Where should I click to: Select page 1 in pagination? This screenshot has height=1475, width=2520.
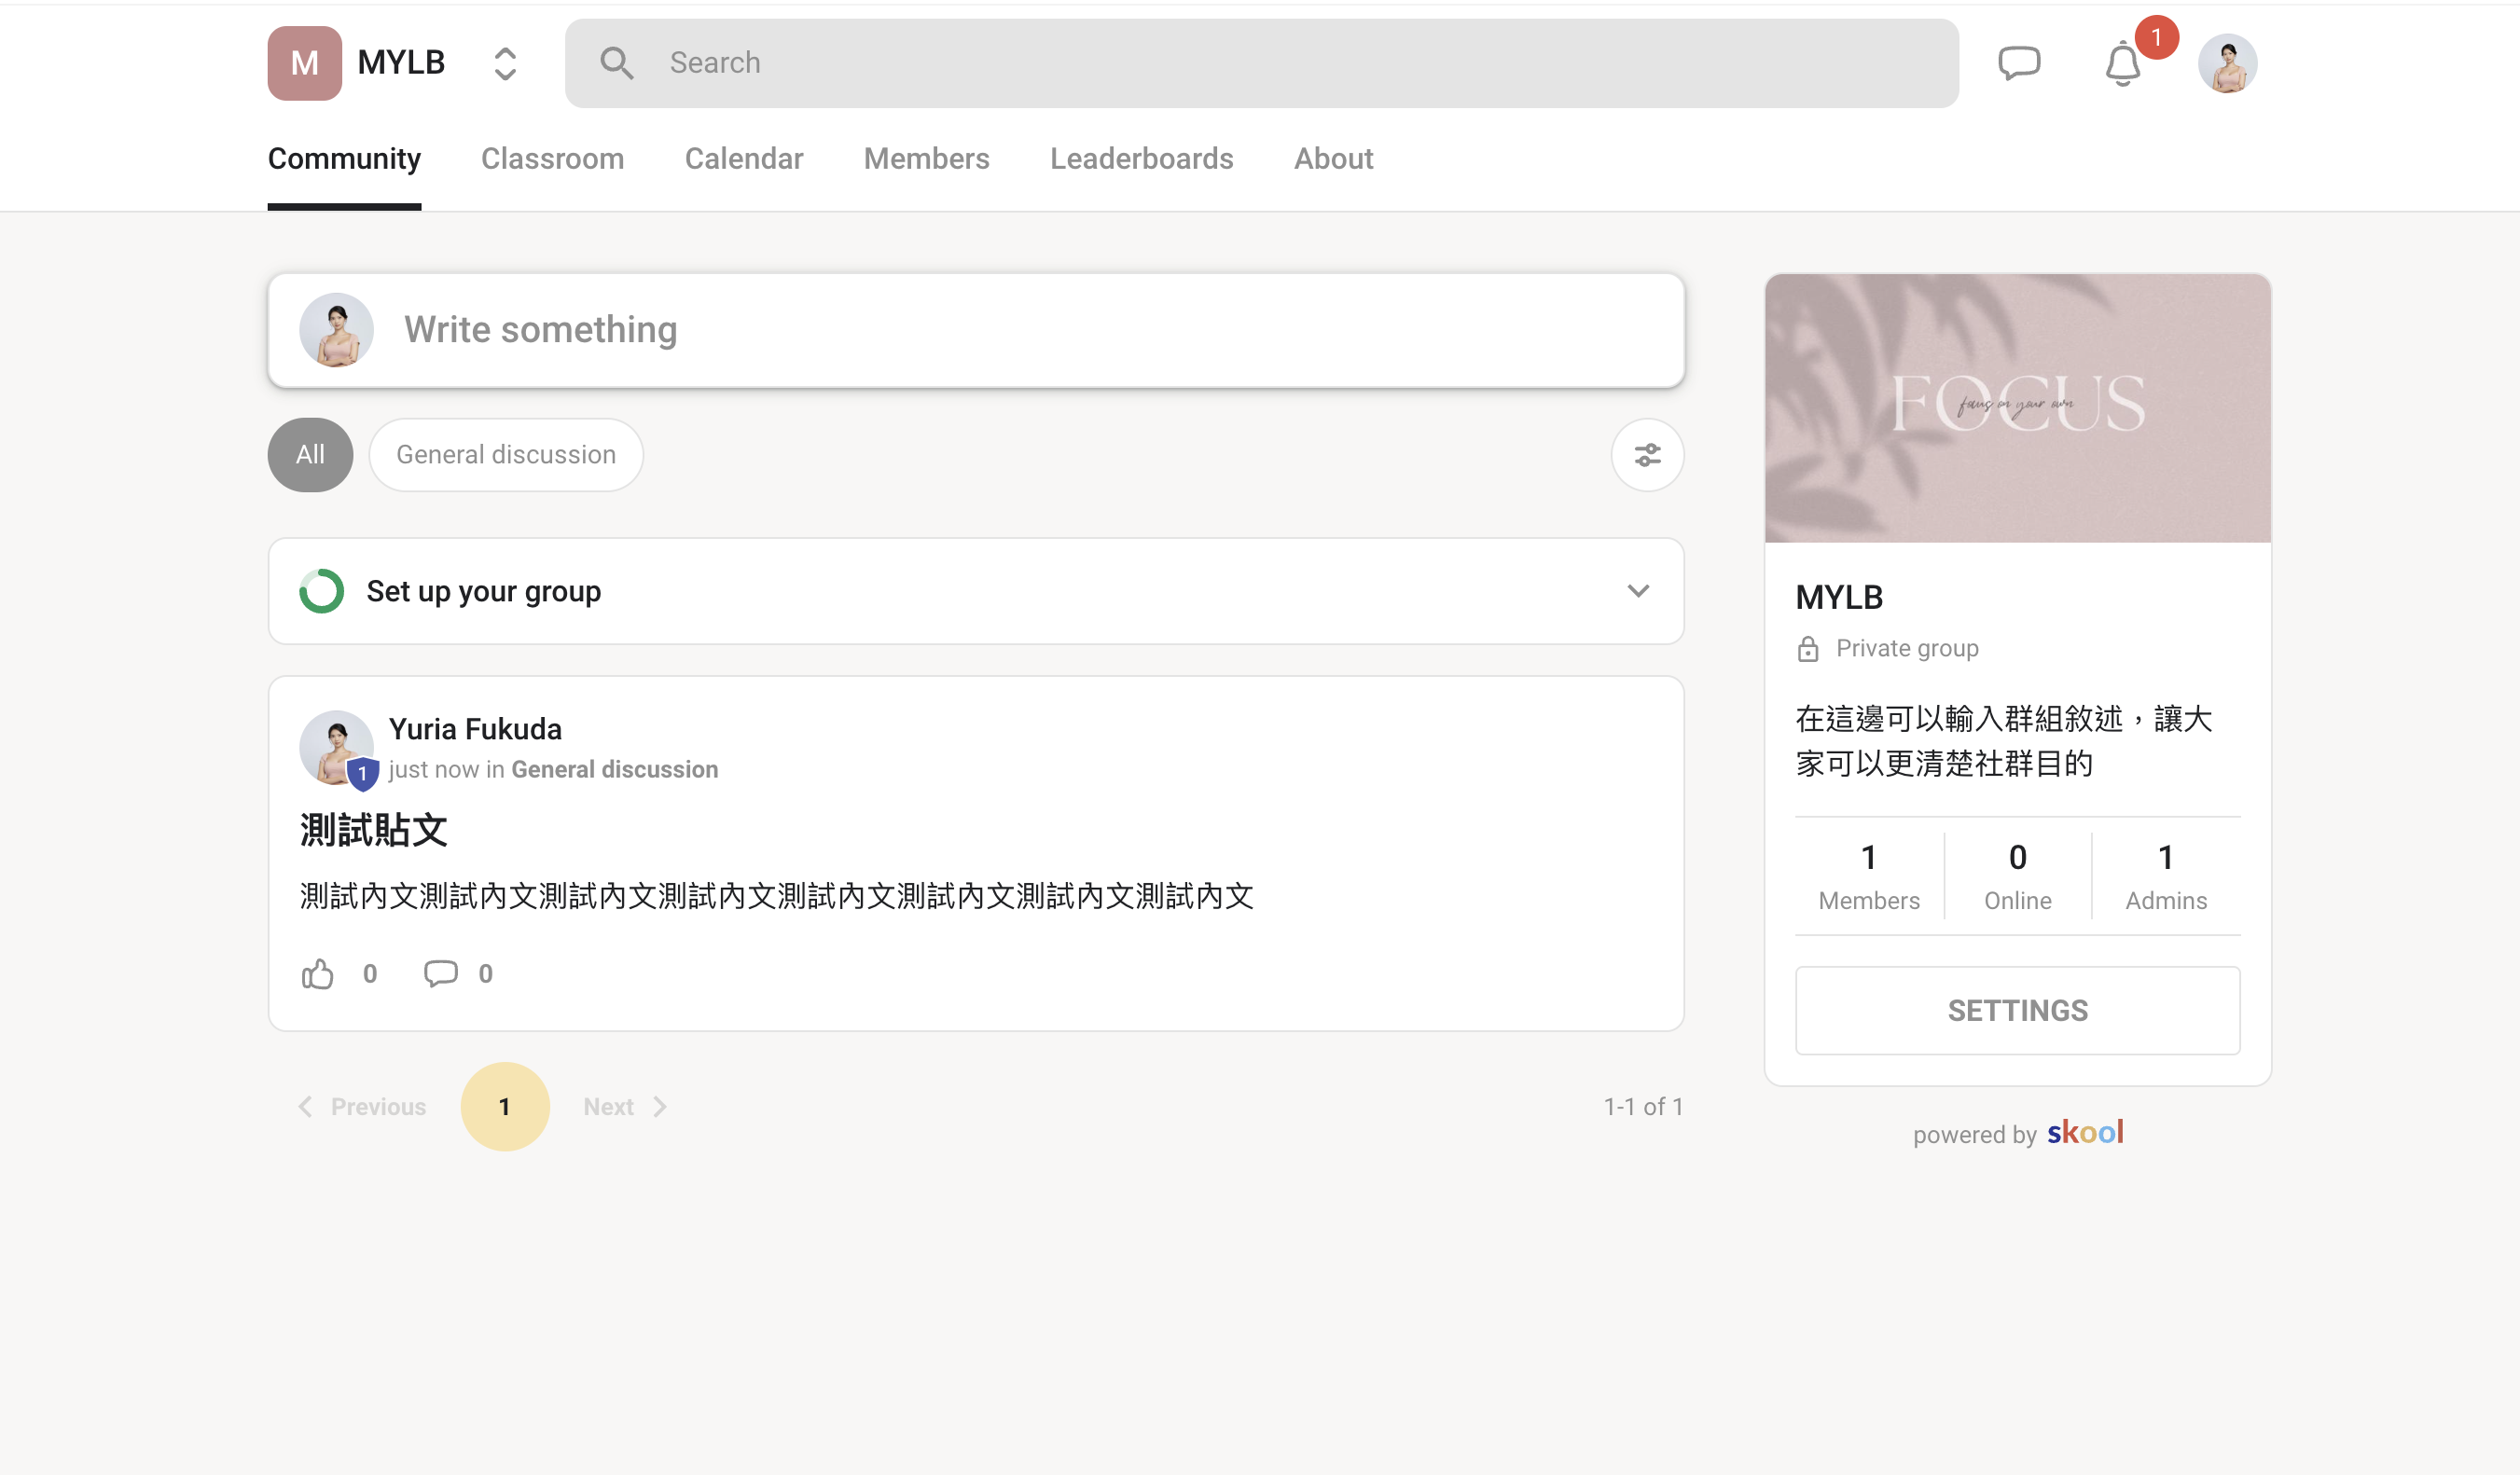(x=505, y=1107)
